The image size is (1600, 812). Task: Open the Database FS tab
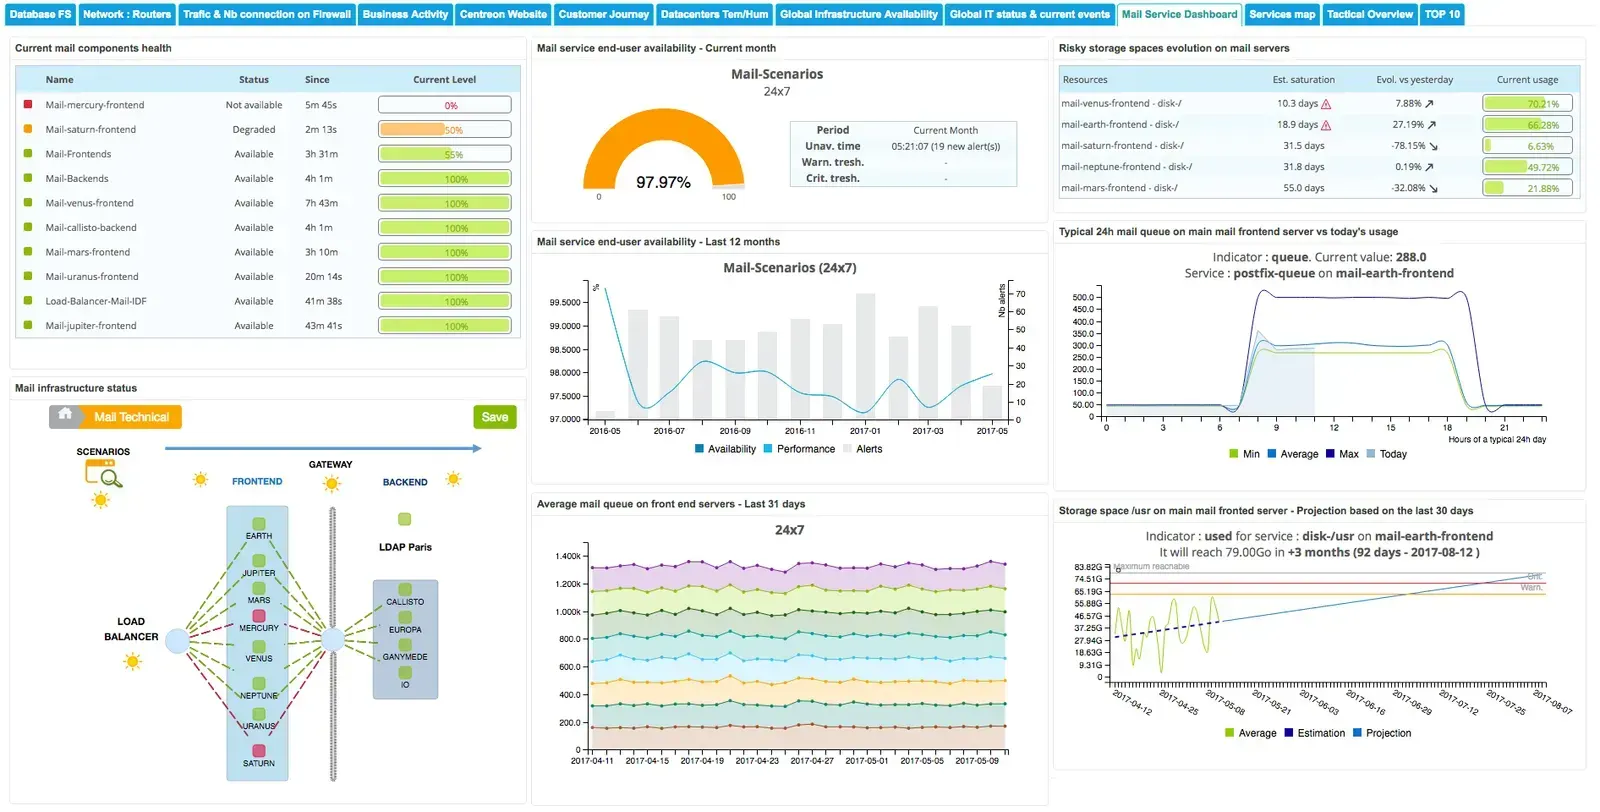coord(40,14)
